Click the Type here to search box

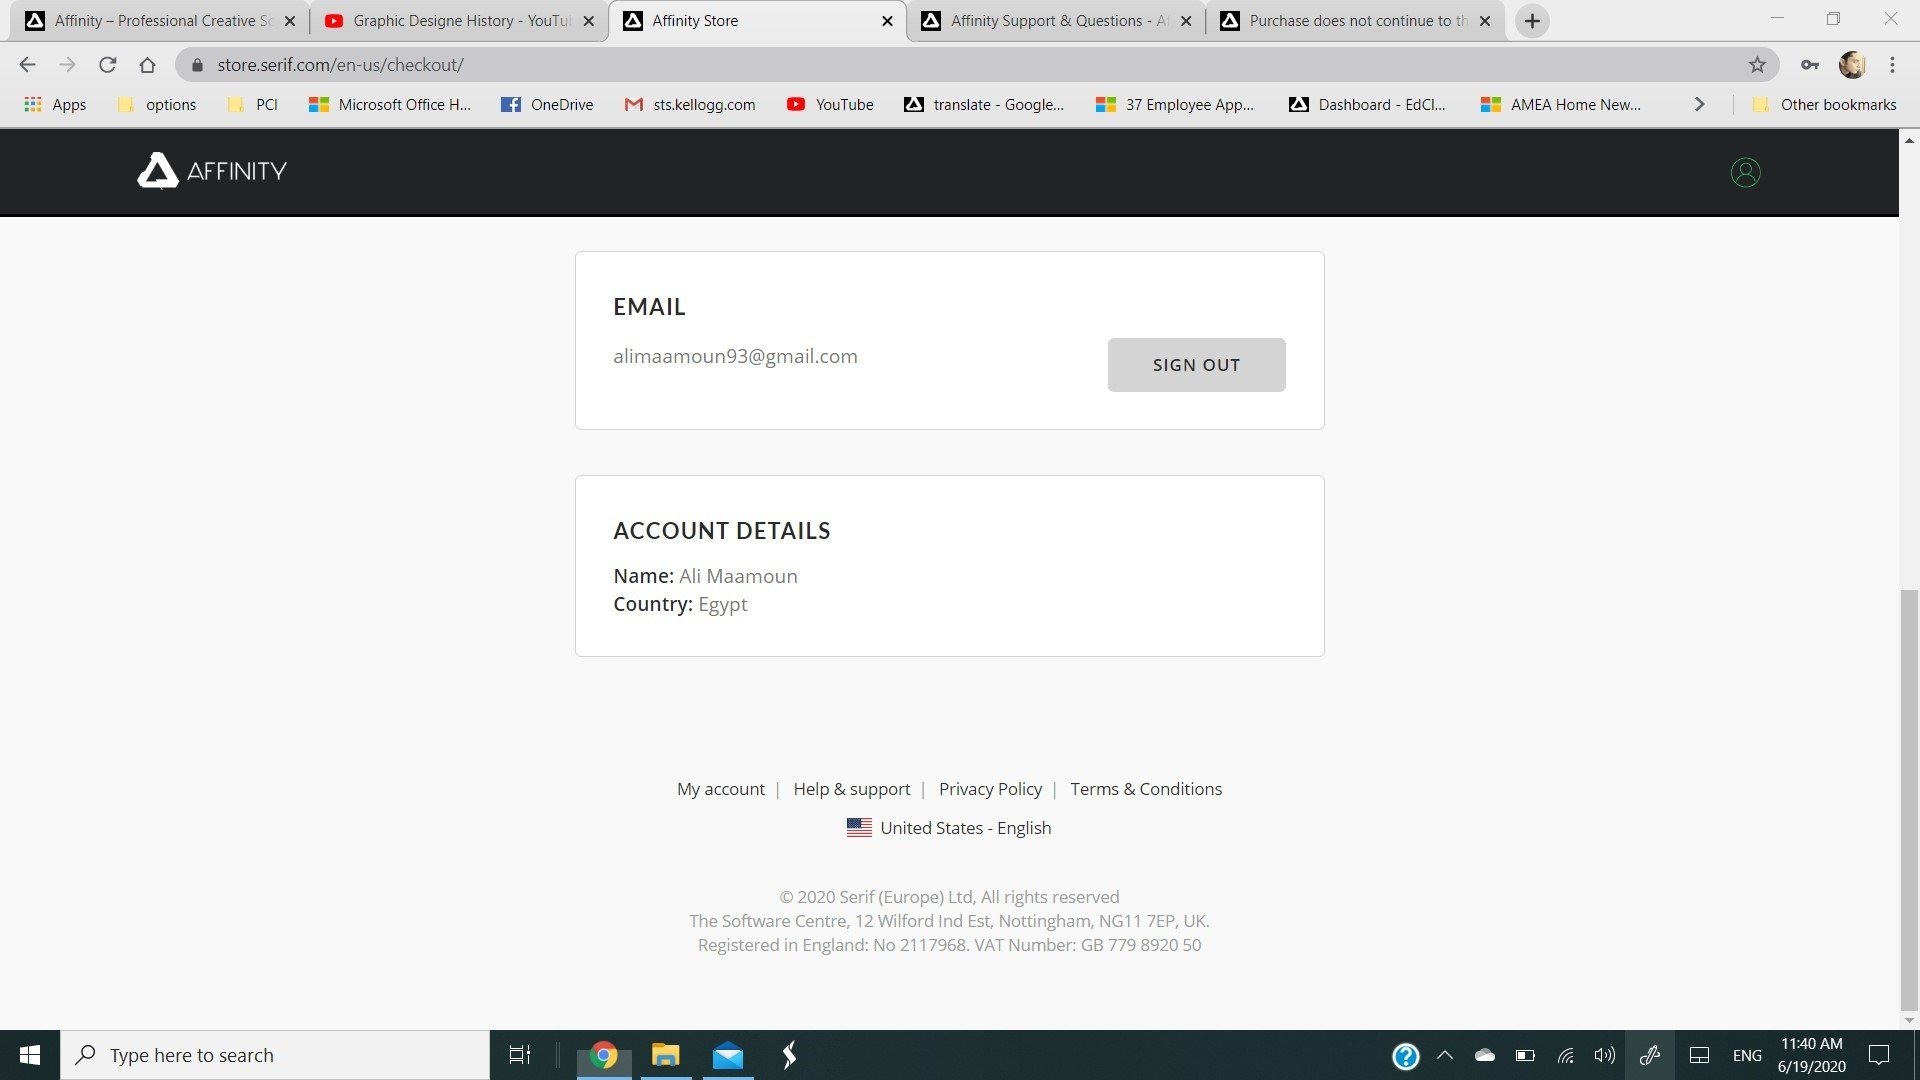(x=275, y=1055)
